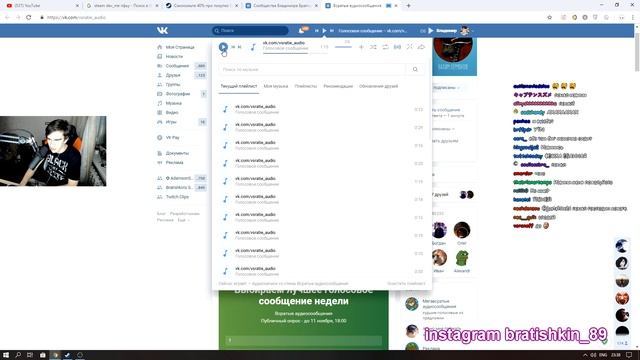Close the YouTube browser tab

click(78, 6)
